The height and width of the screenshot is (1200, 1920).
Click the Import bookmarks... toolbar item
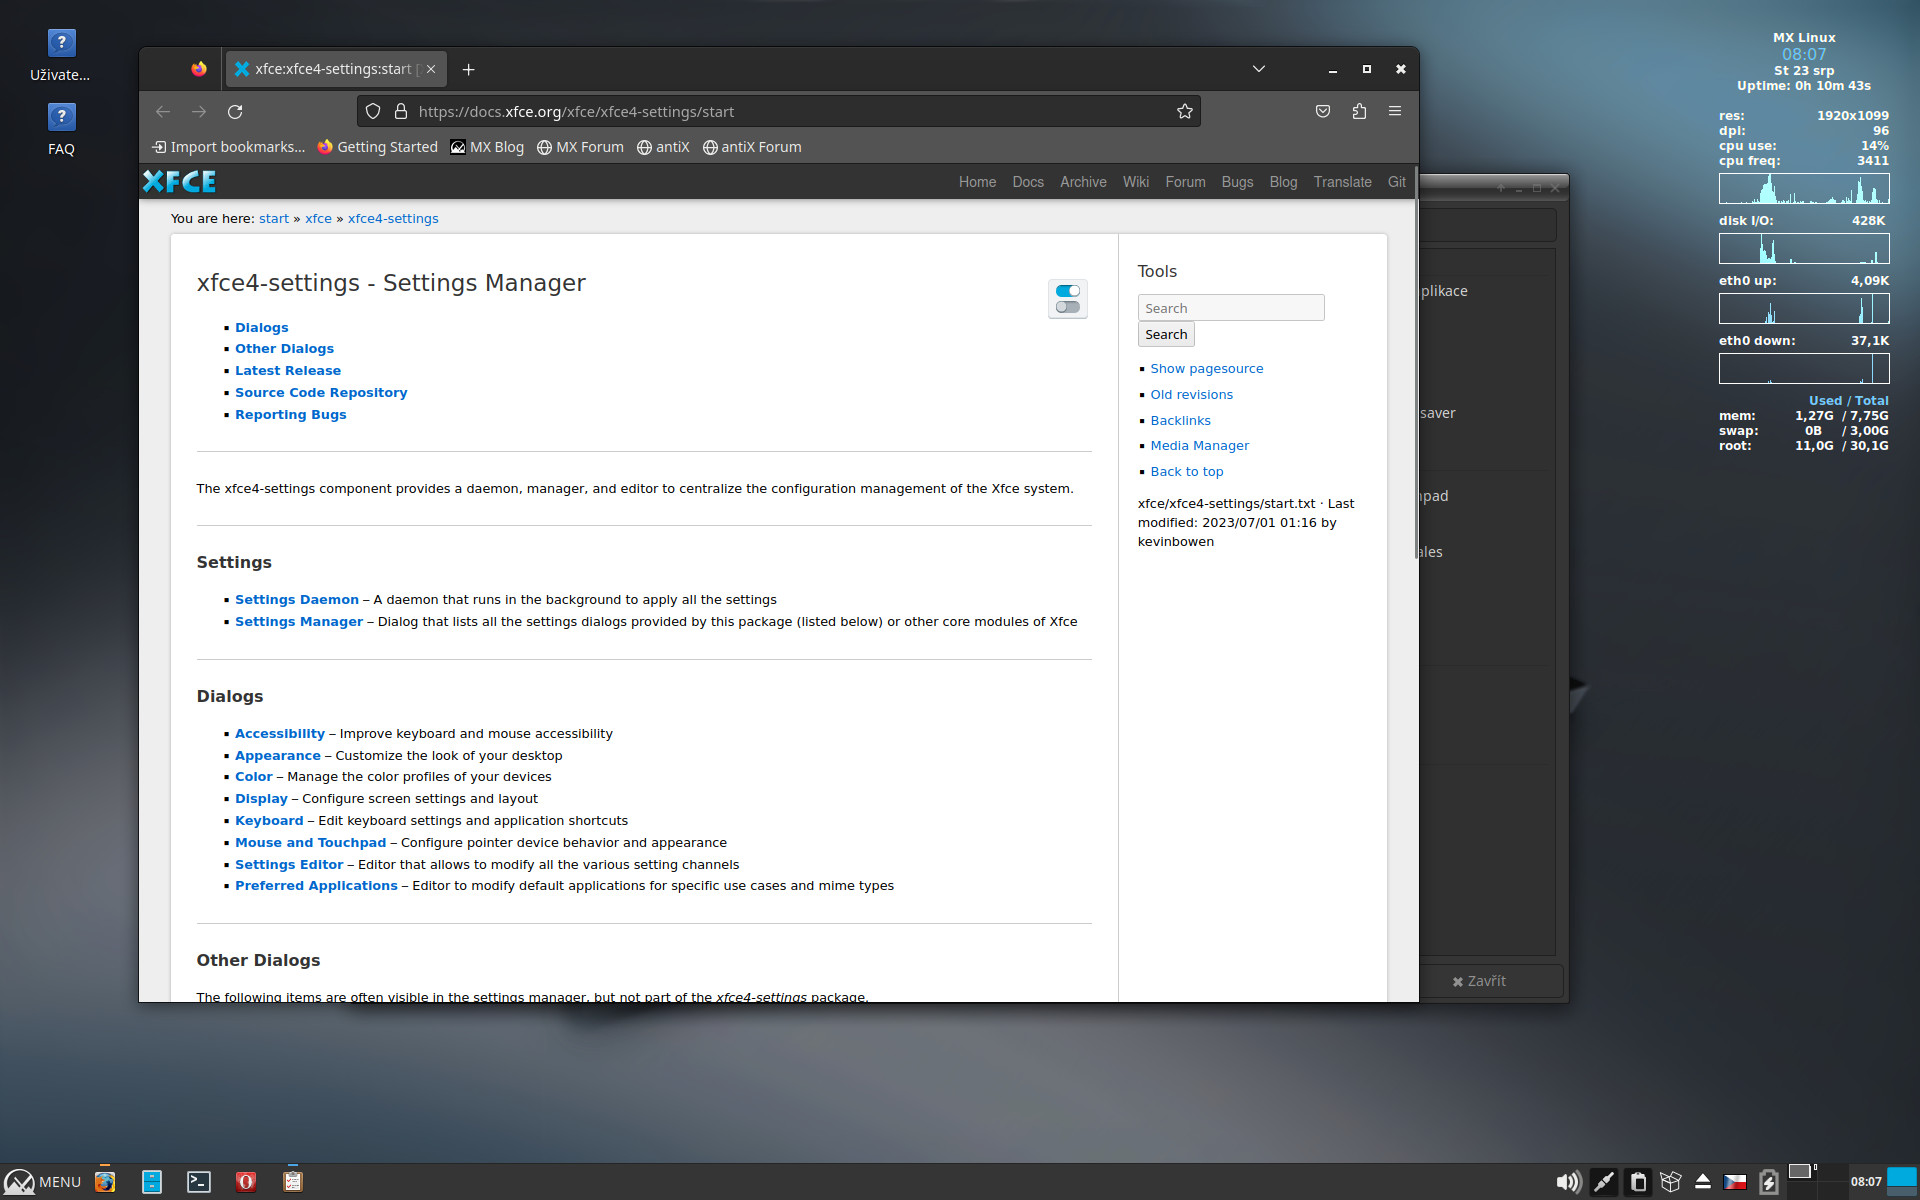228,147
